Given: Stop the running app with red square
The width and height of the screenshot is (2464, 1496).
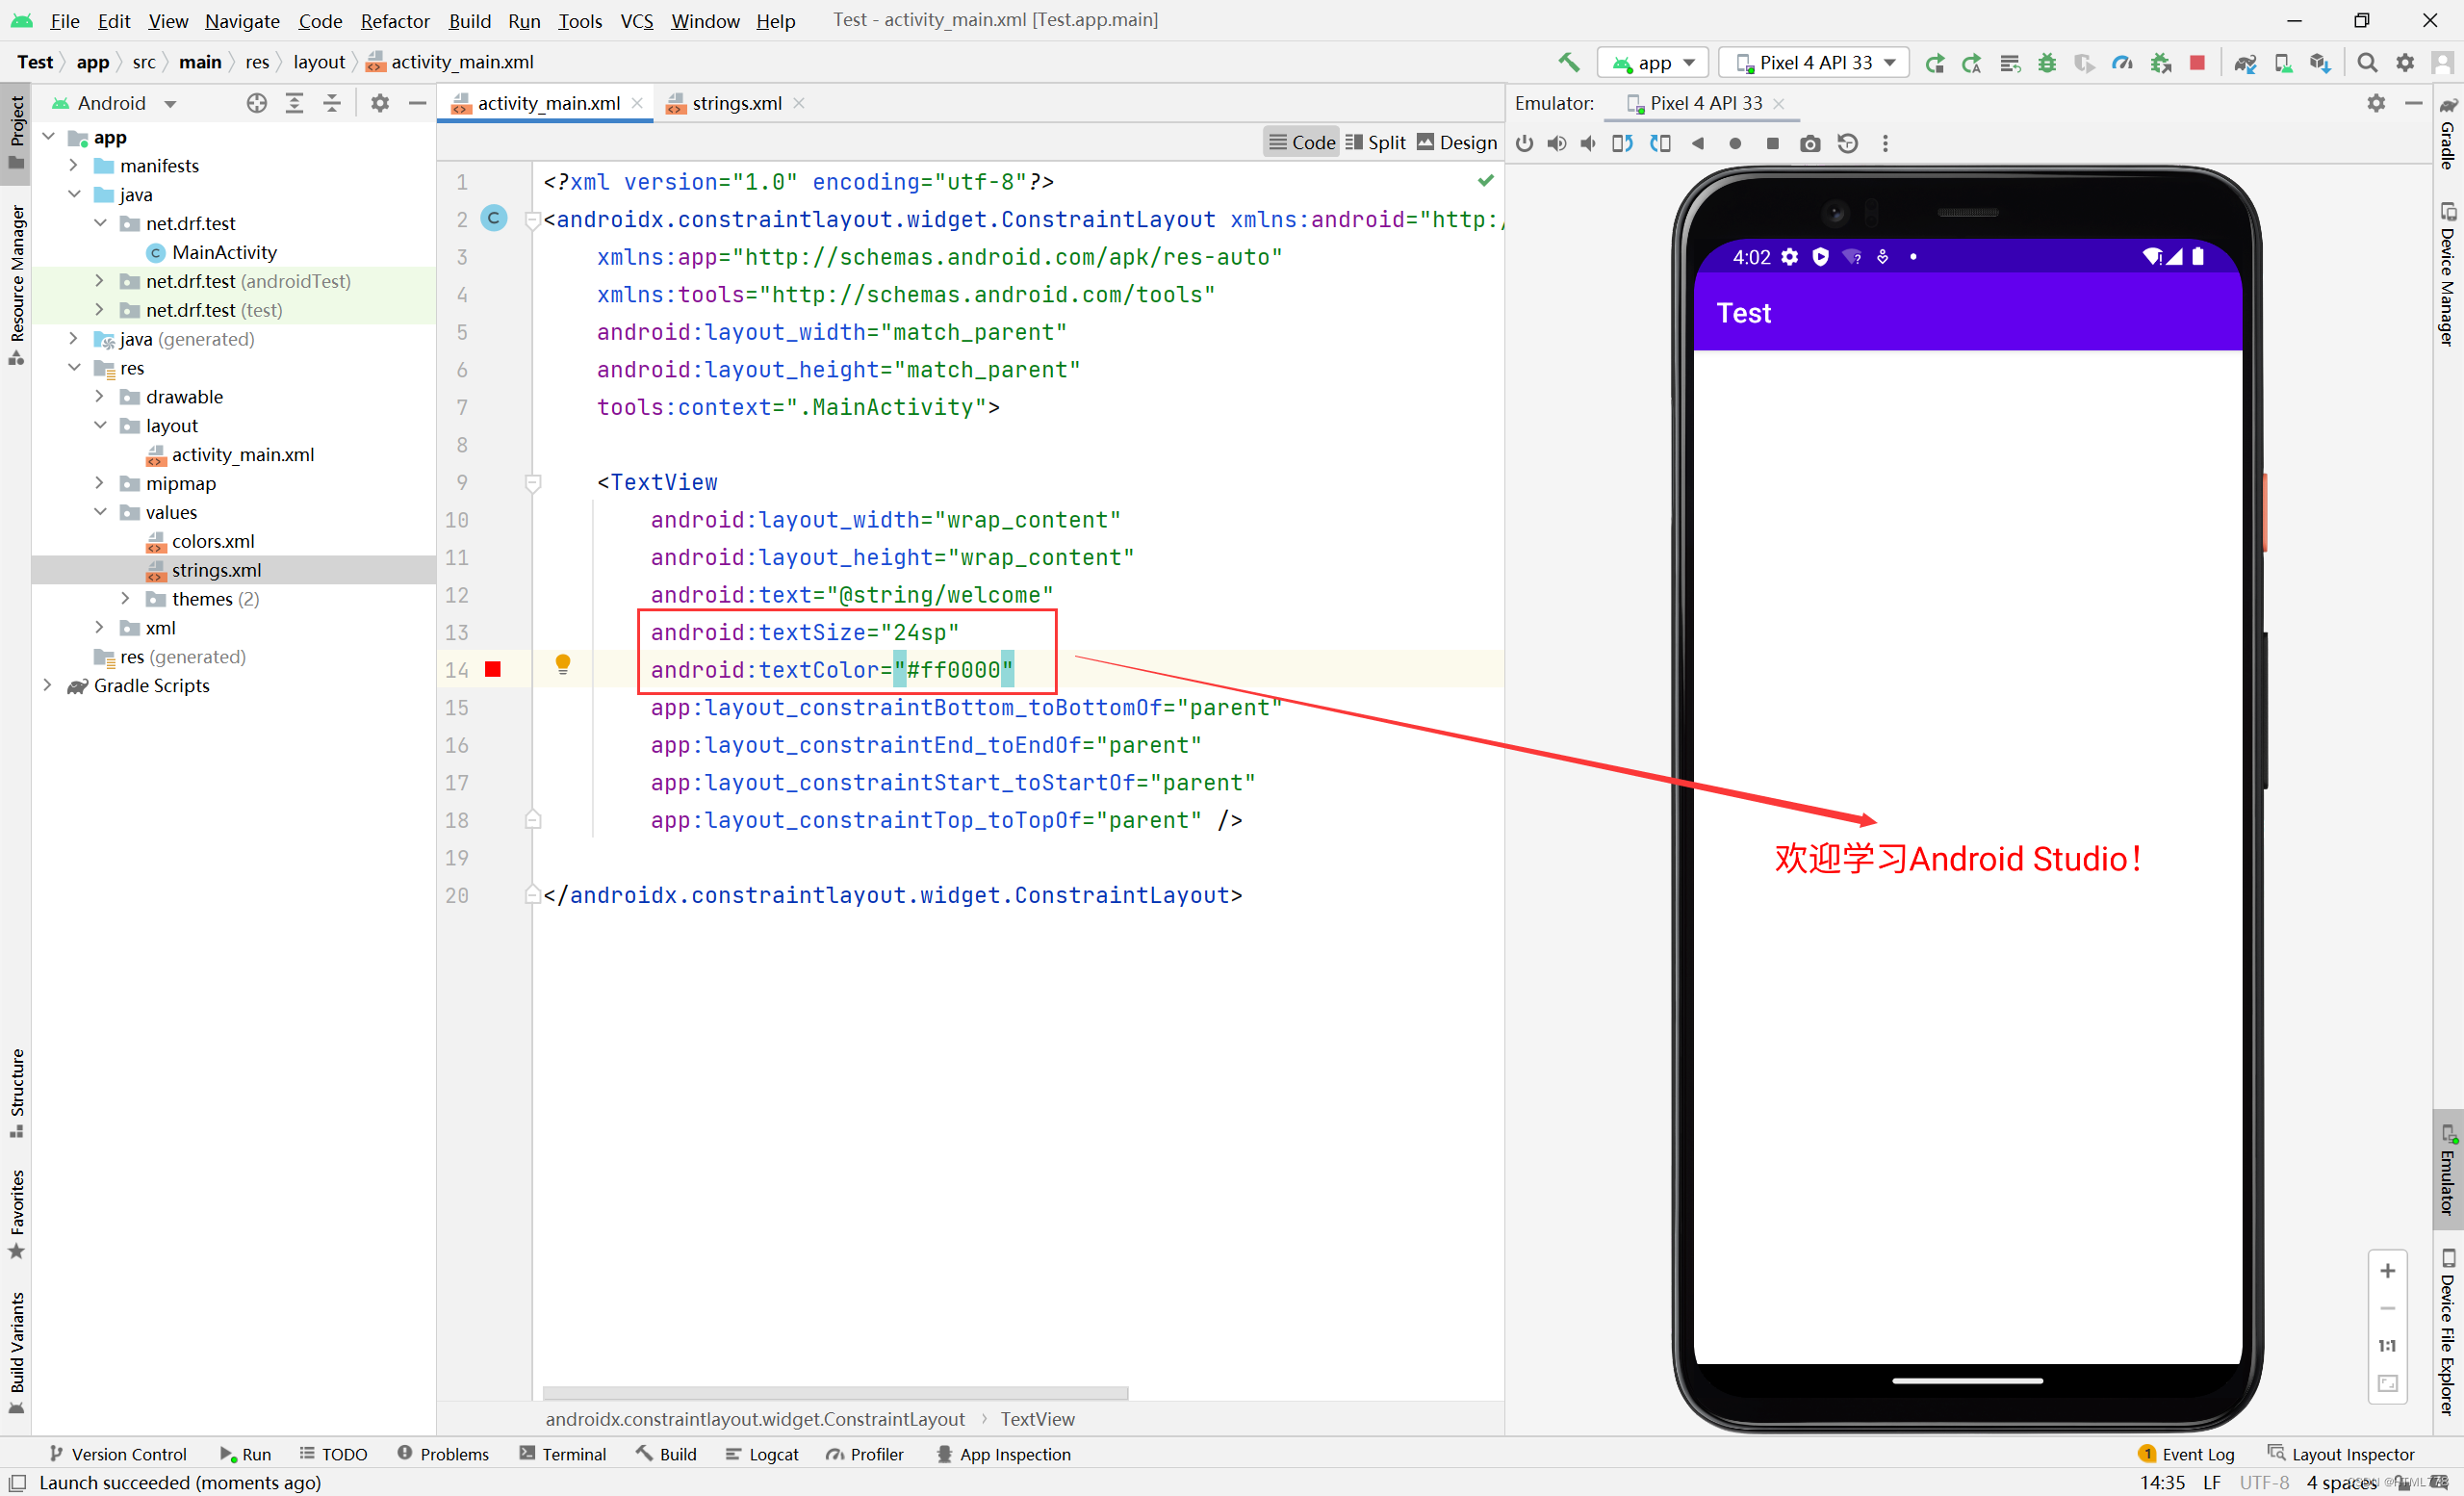Looking at the screenshot, I should pos(2197,63).
